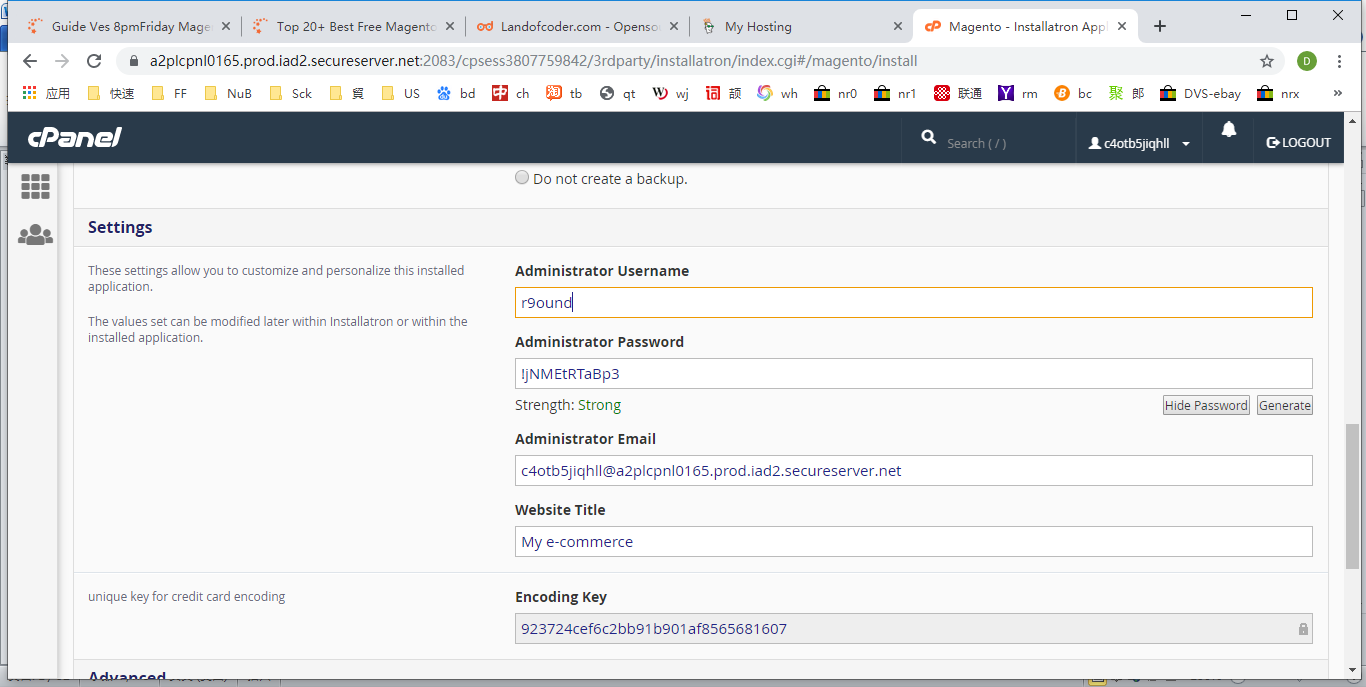Bookmark this page with the star

pos(1267,61)
